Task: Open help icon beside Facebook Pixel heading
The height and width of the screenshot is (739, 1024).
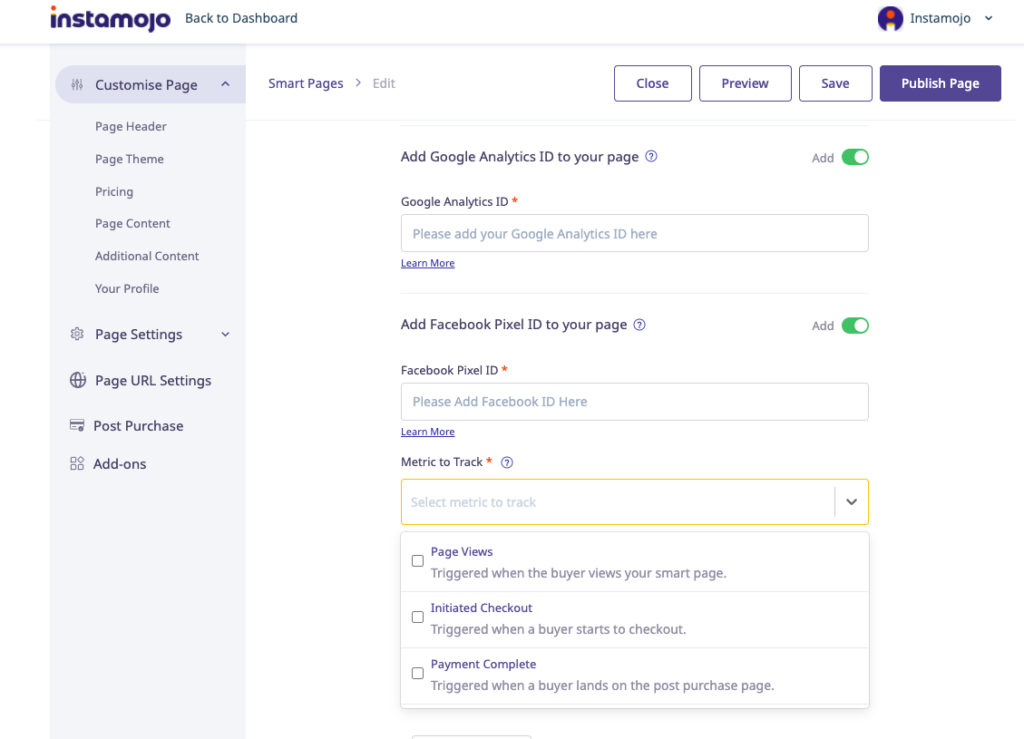Action: tap(640, 325)
